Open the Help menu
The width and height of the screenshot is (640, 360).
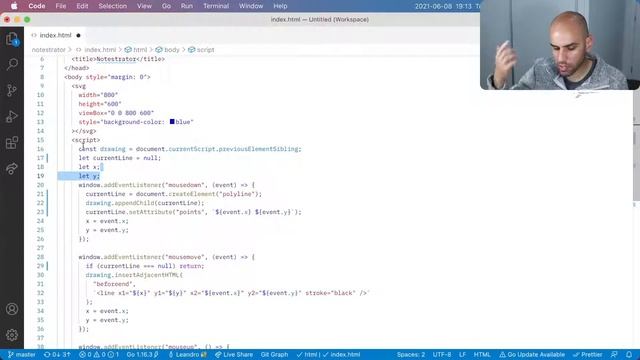pos(280,6)
